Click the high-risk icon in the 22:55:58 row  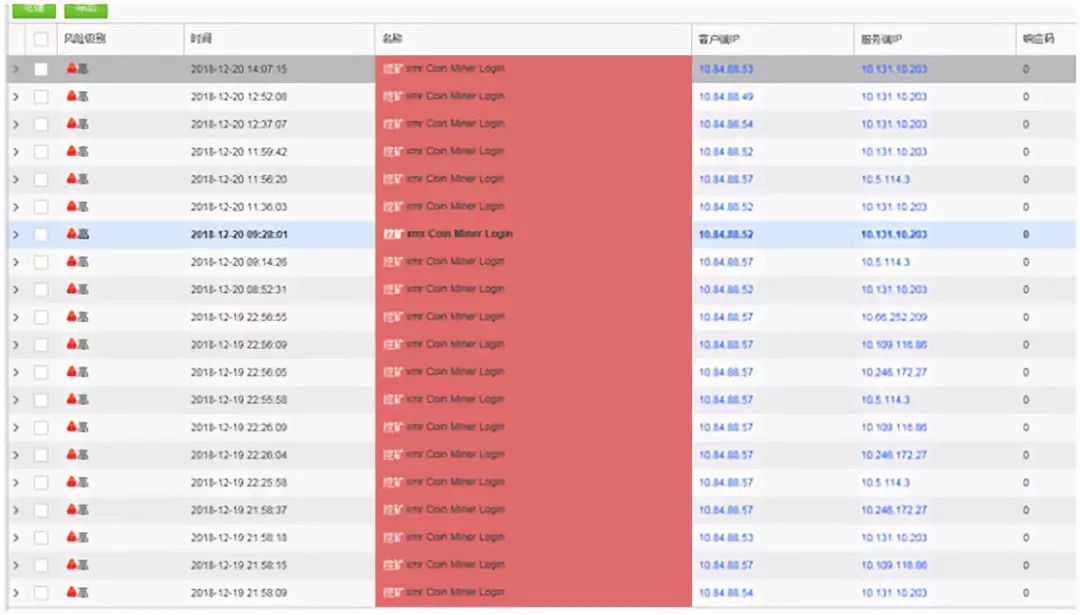pos(72,399)
